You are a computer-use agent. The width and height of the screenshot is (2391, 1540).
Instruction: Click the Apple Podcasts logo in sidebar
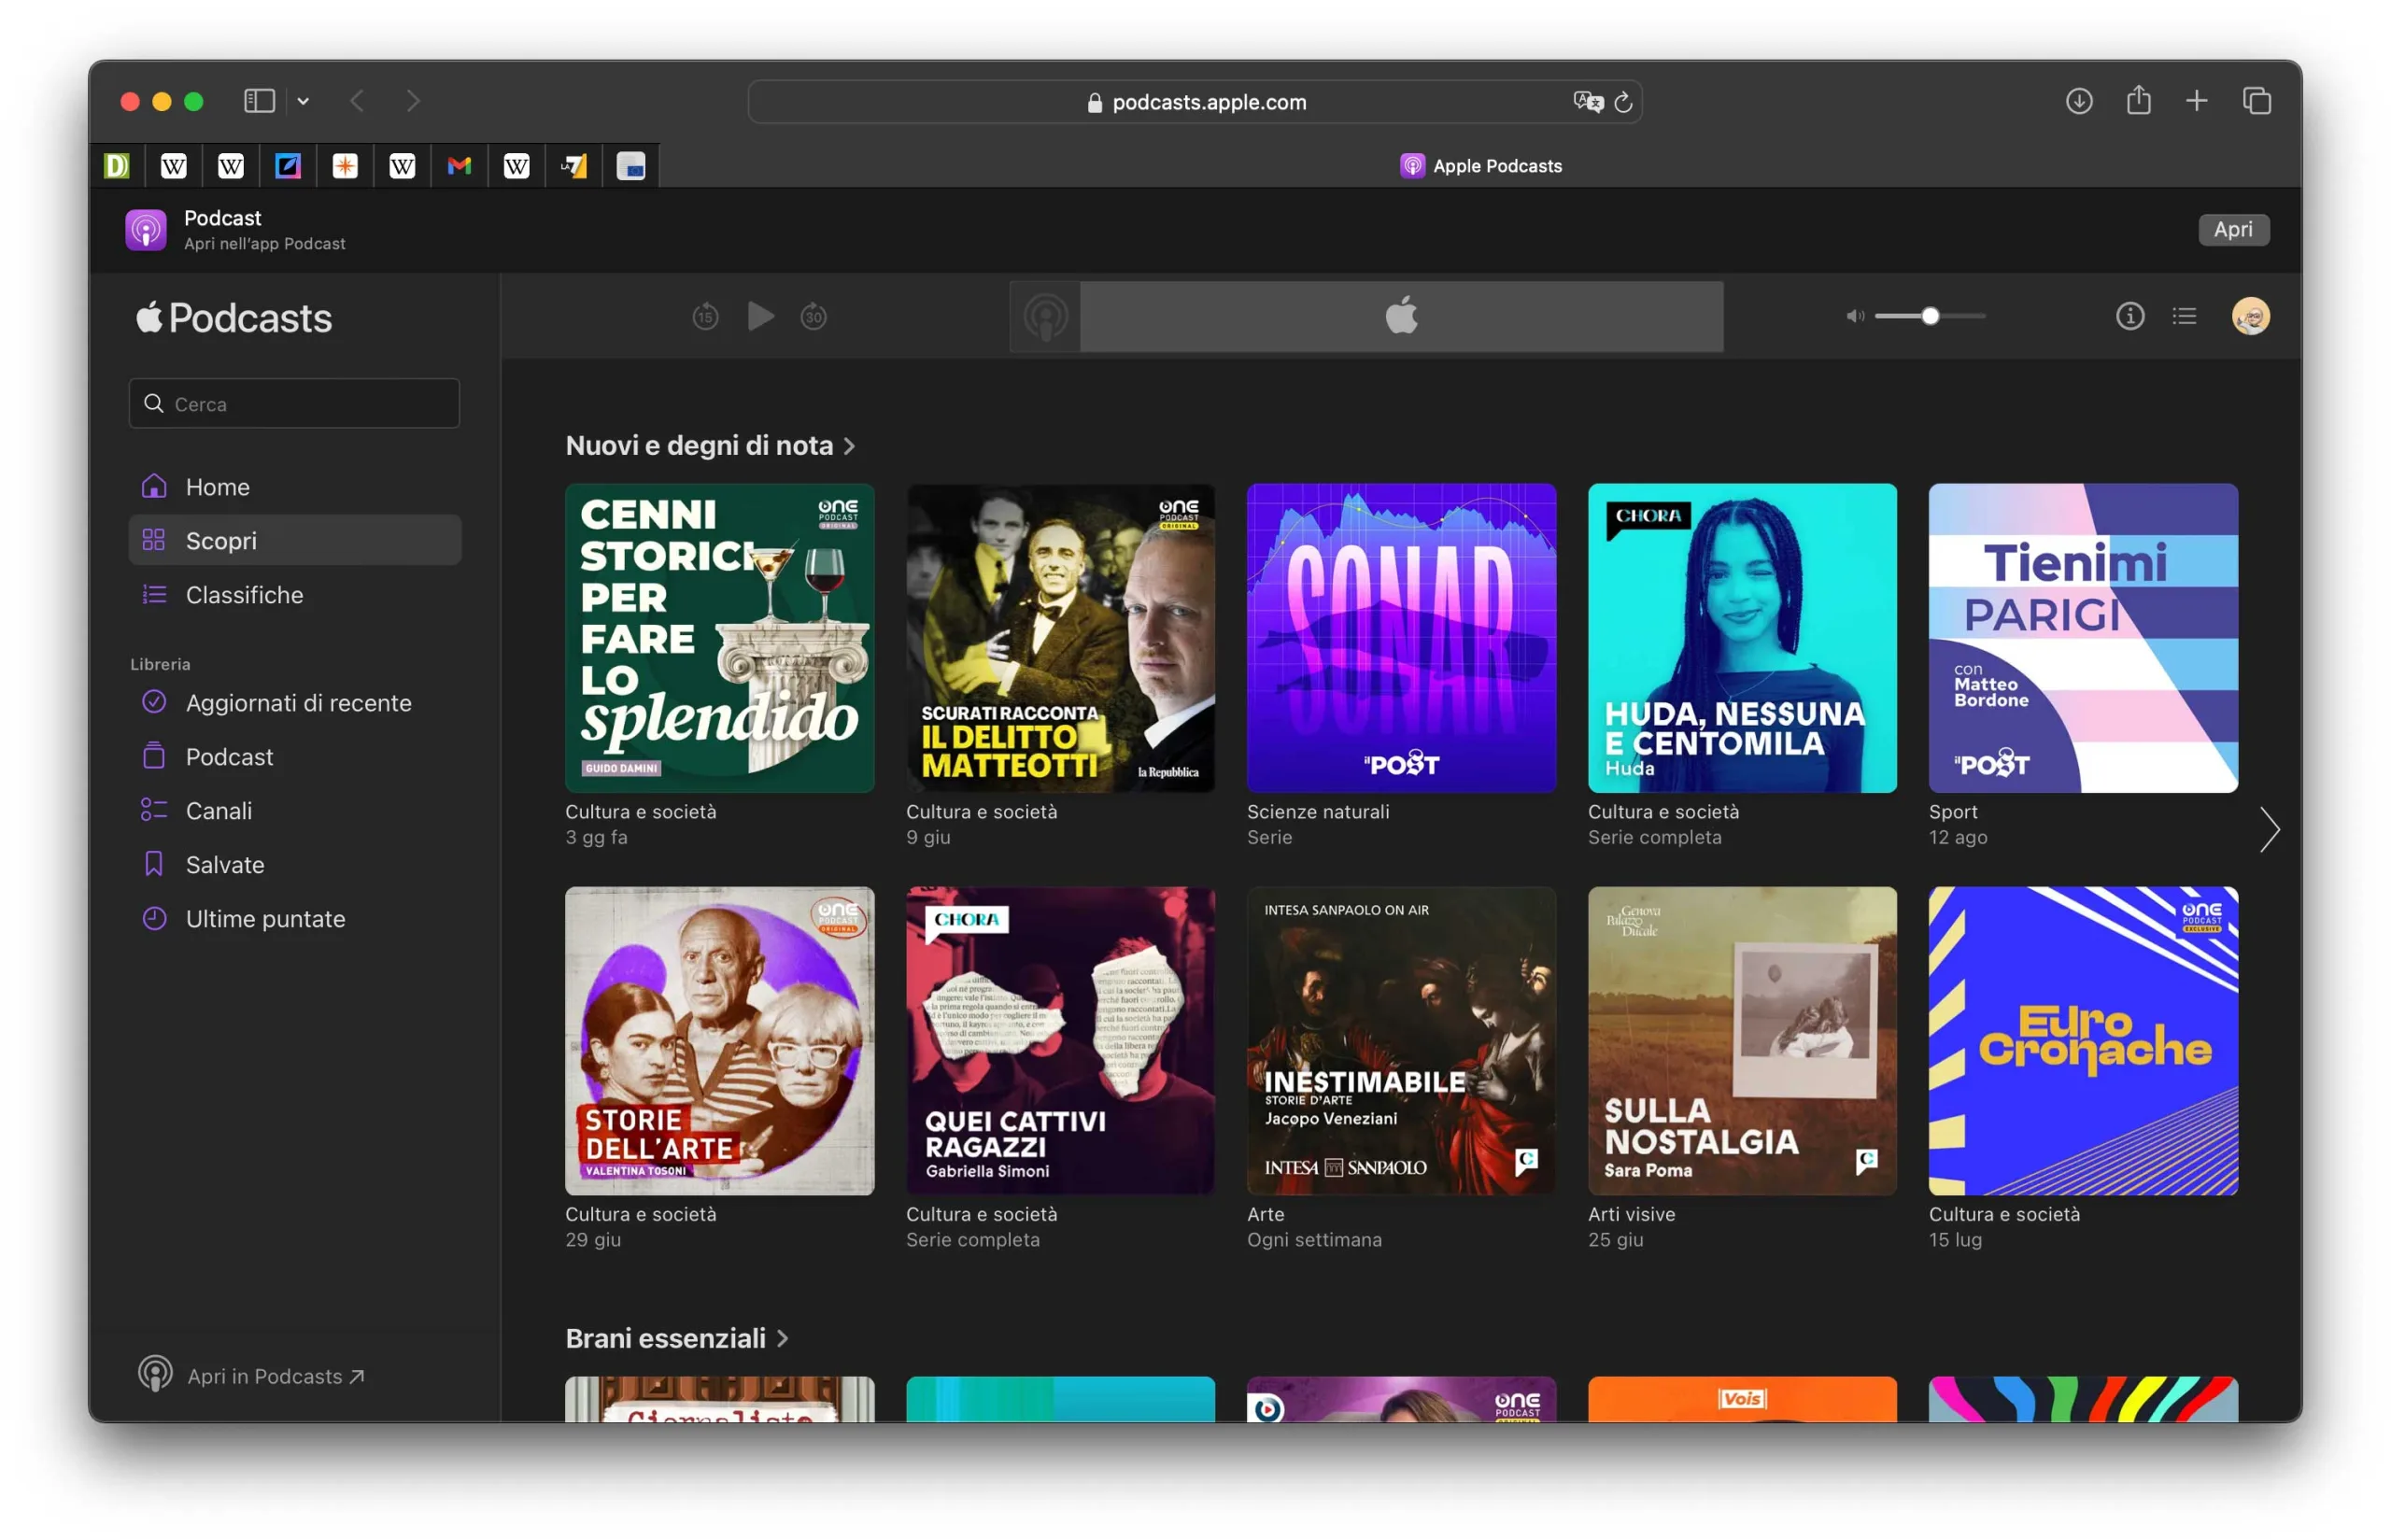pyautogui.click(x=234, y=318)
